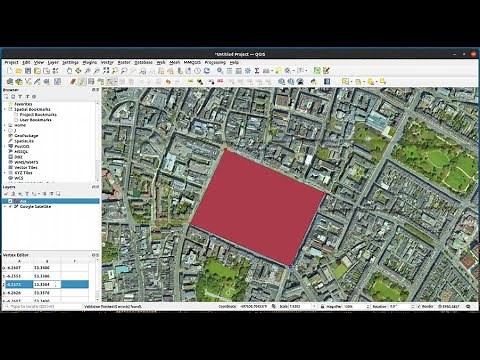Click the Open Layer Styling icon in Layers panel
Image resolution: width=480 pixels, height=360 pixels.
(x=6, y=194)
